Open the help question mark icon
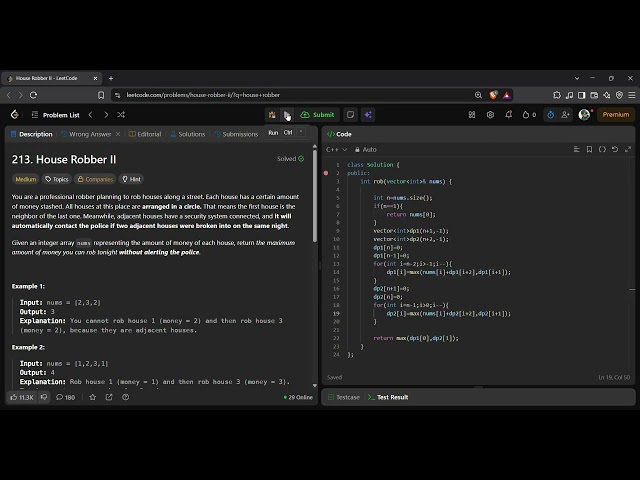Viewport: 640px width, 480px height. [126, 397]
